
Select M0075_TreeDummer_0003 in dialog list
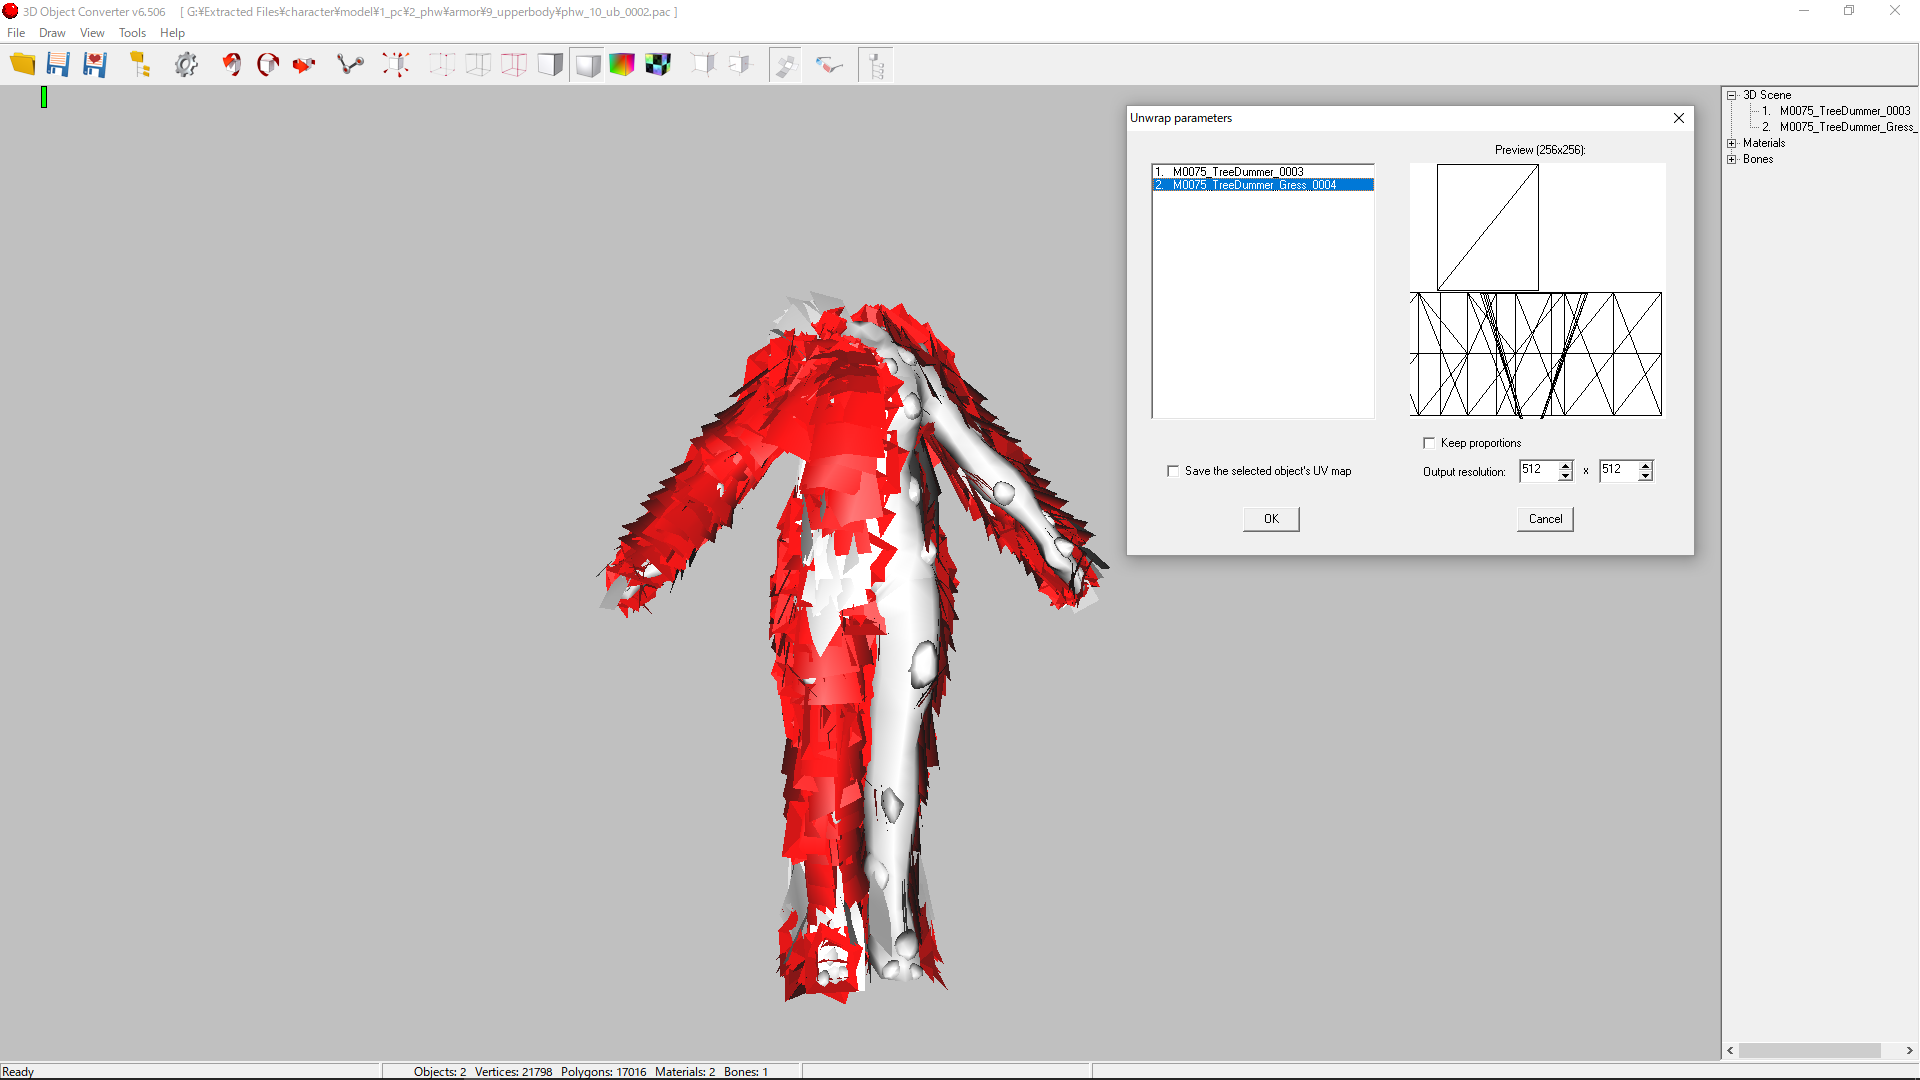[1238, 172]
